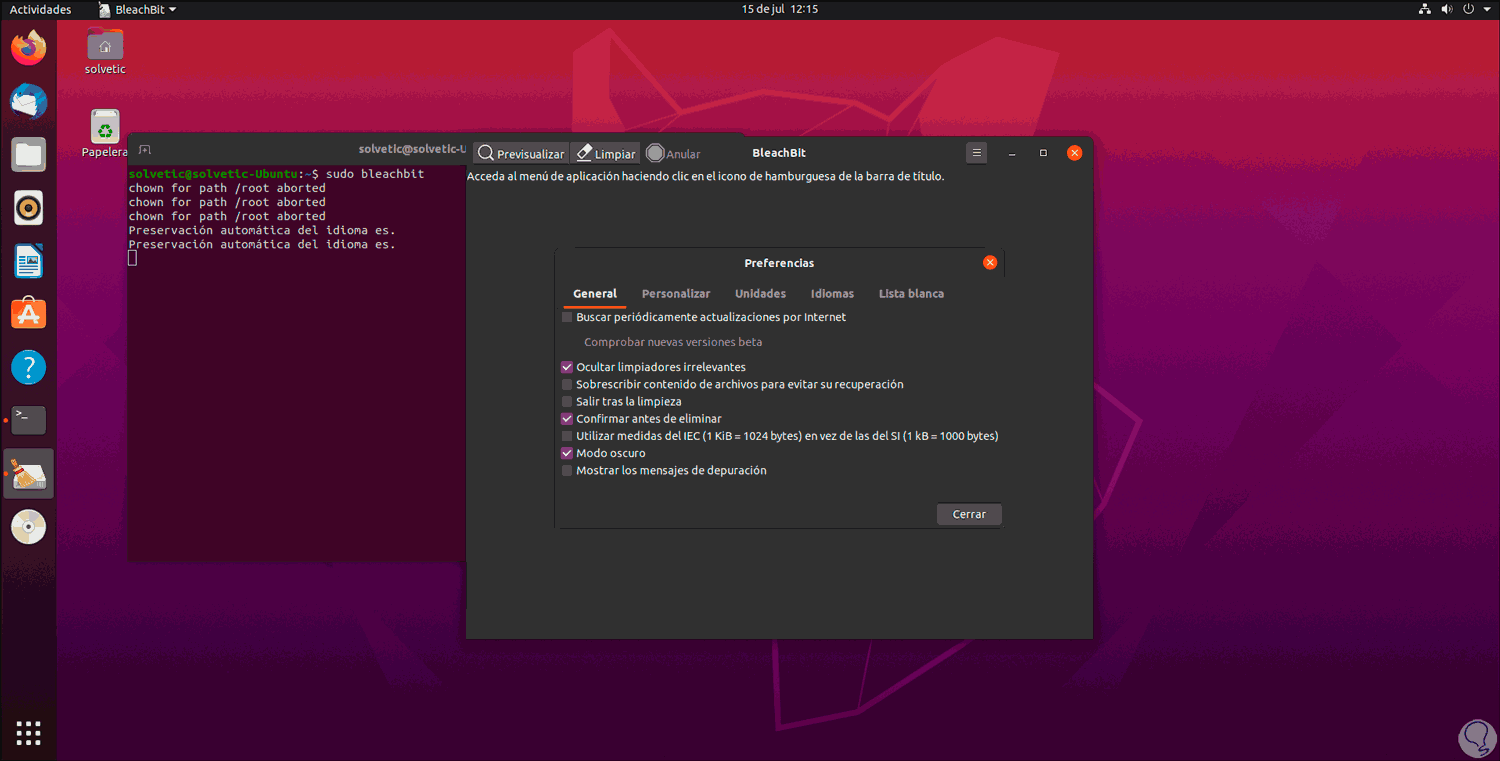Viewport: 1500px width, 761px height.
Task: Uncheck Ocultar limpiadores irrelevantes
Action: point(567,367)
